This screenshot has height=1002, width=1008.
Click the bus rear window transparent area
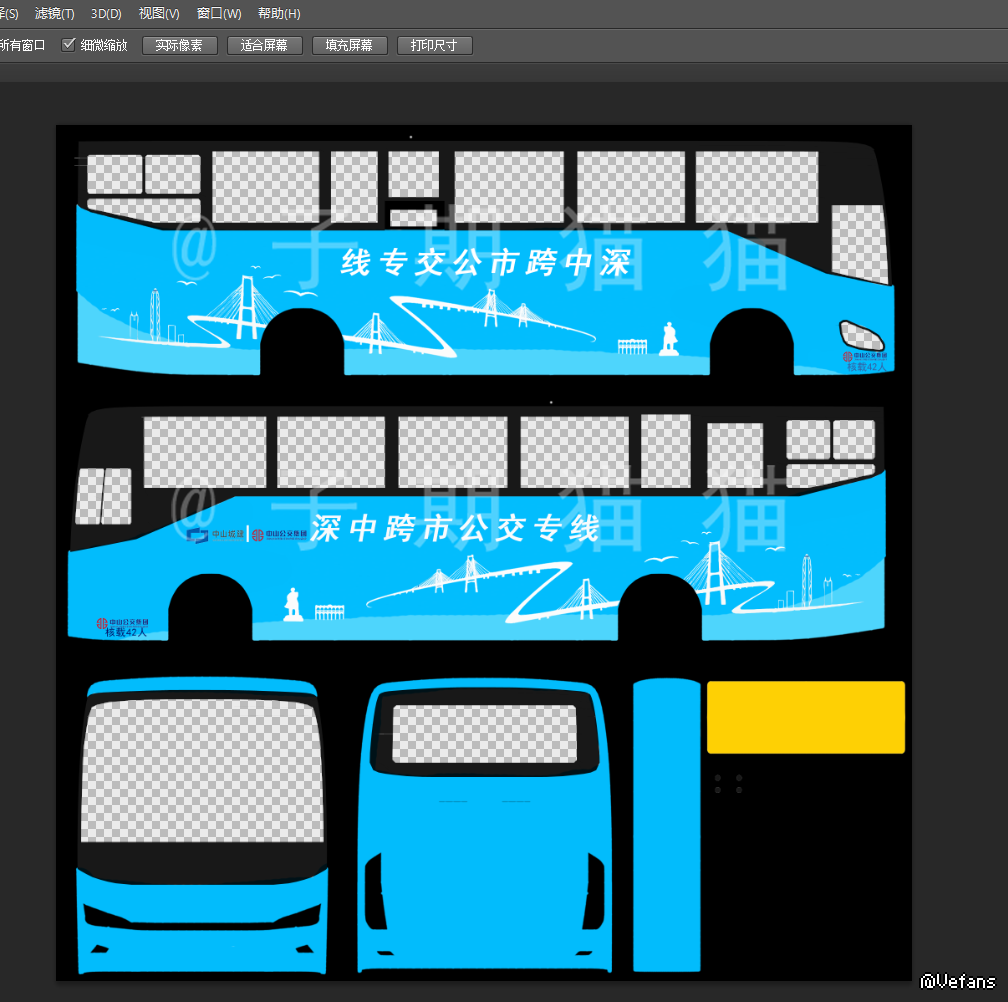[484, 734]
